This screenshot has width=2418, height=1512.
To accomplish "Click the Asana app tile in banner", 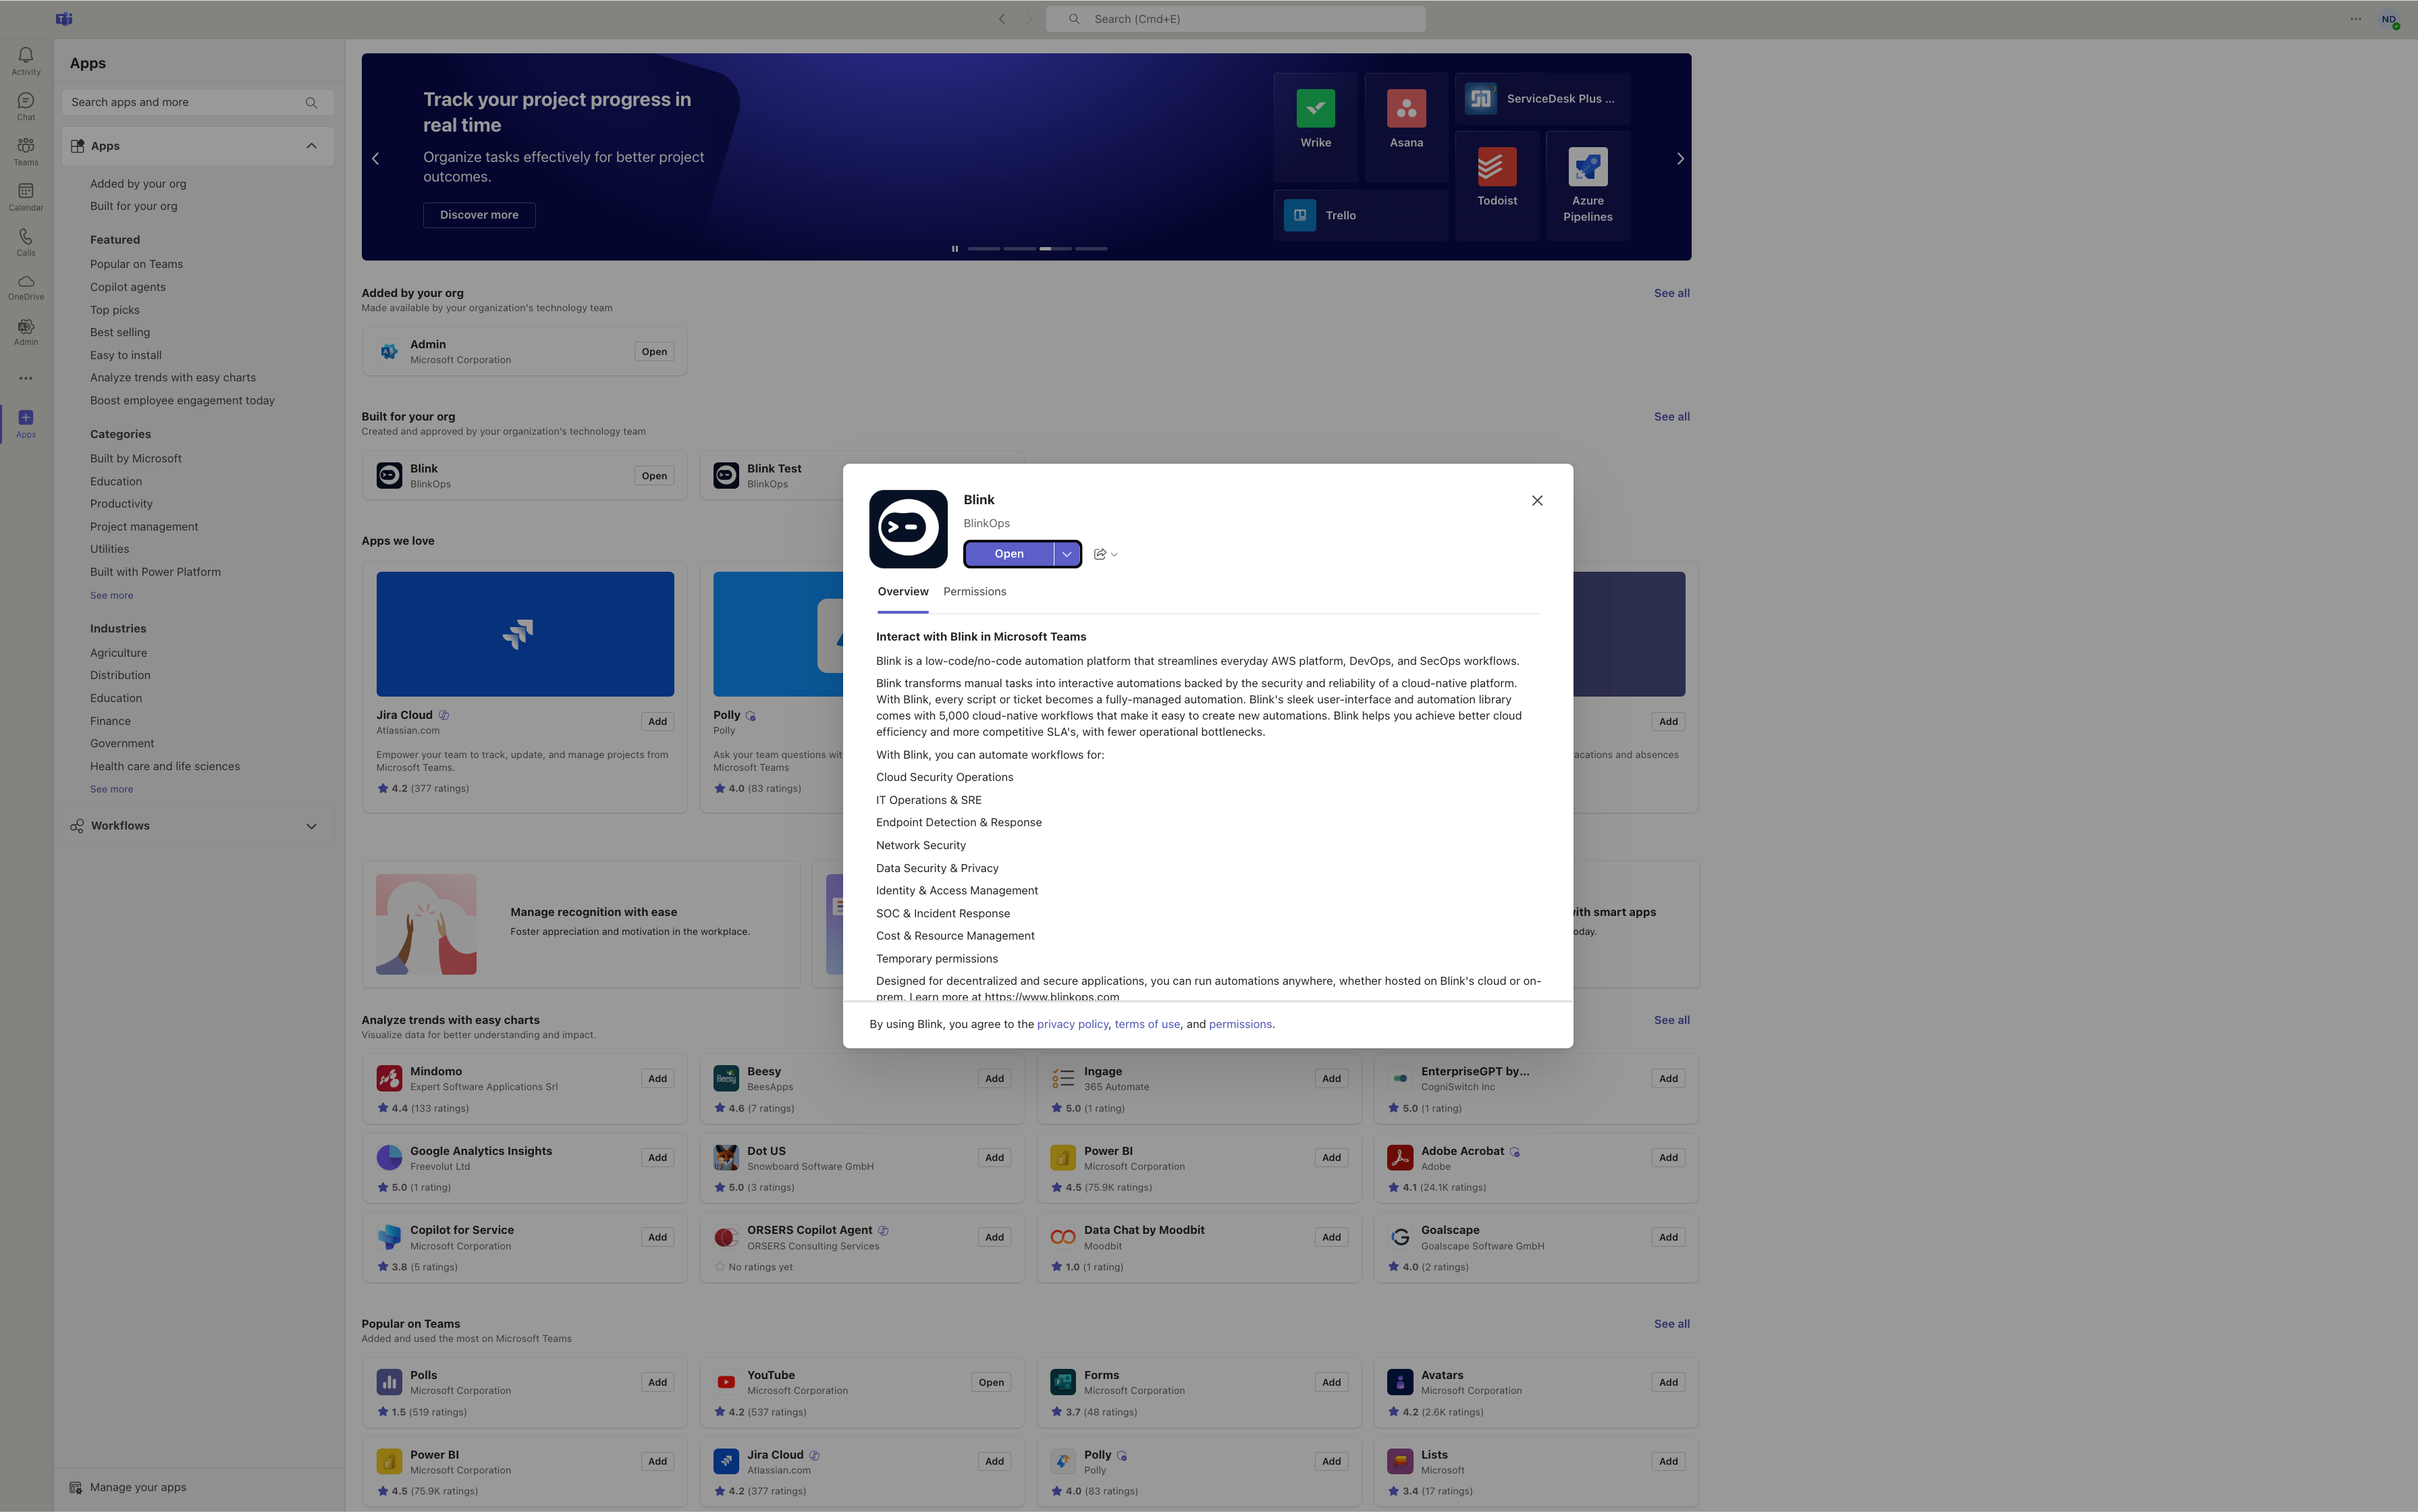I will pos(1406,127).
